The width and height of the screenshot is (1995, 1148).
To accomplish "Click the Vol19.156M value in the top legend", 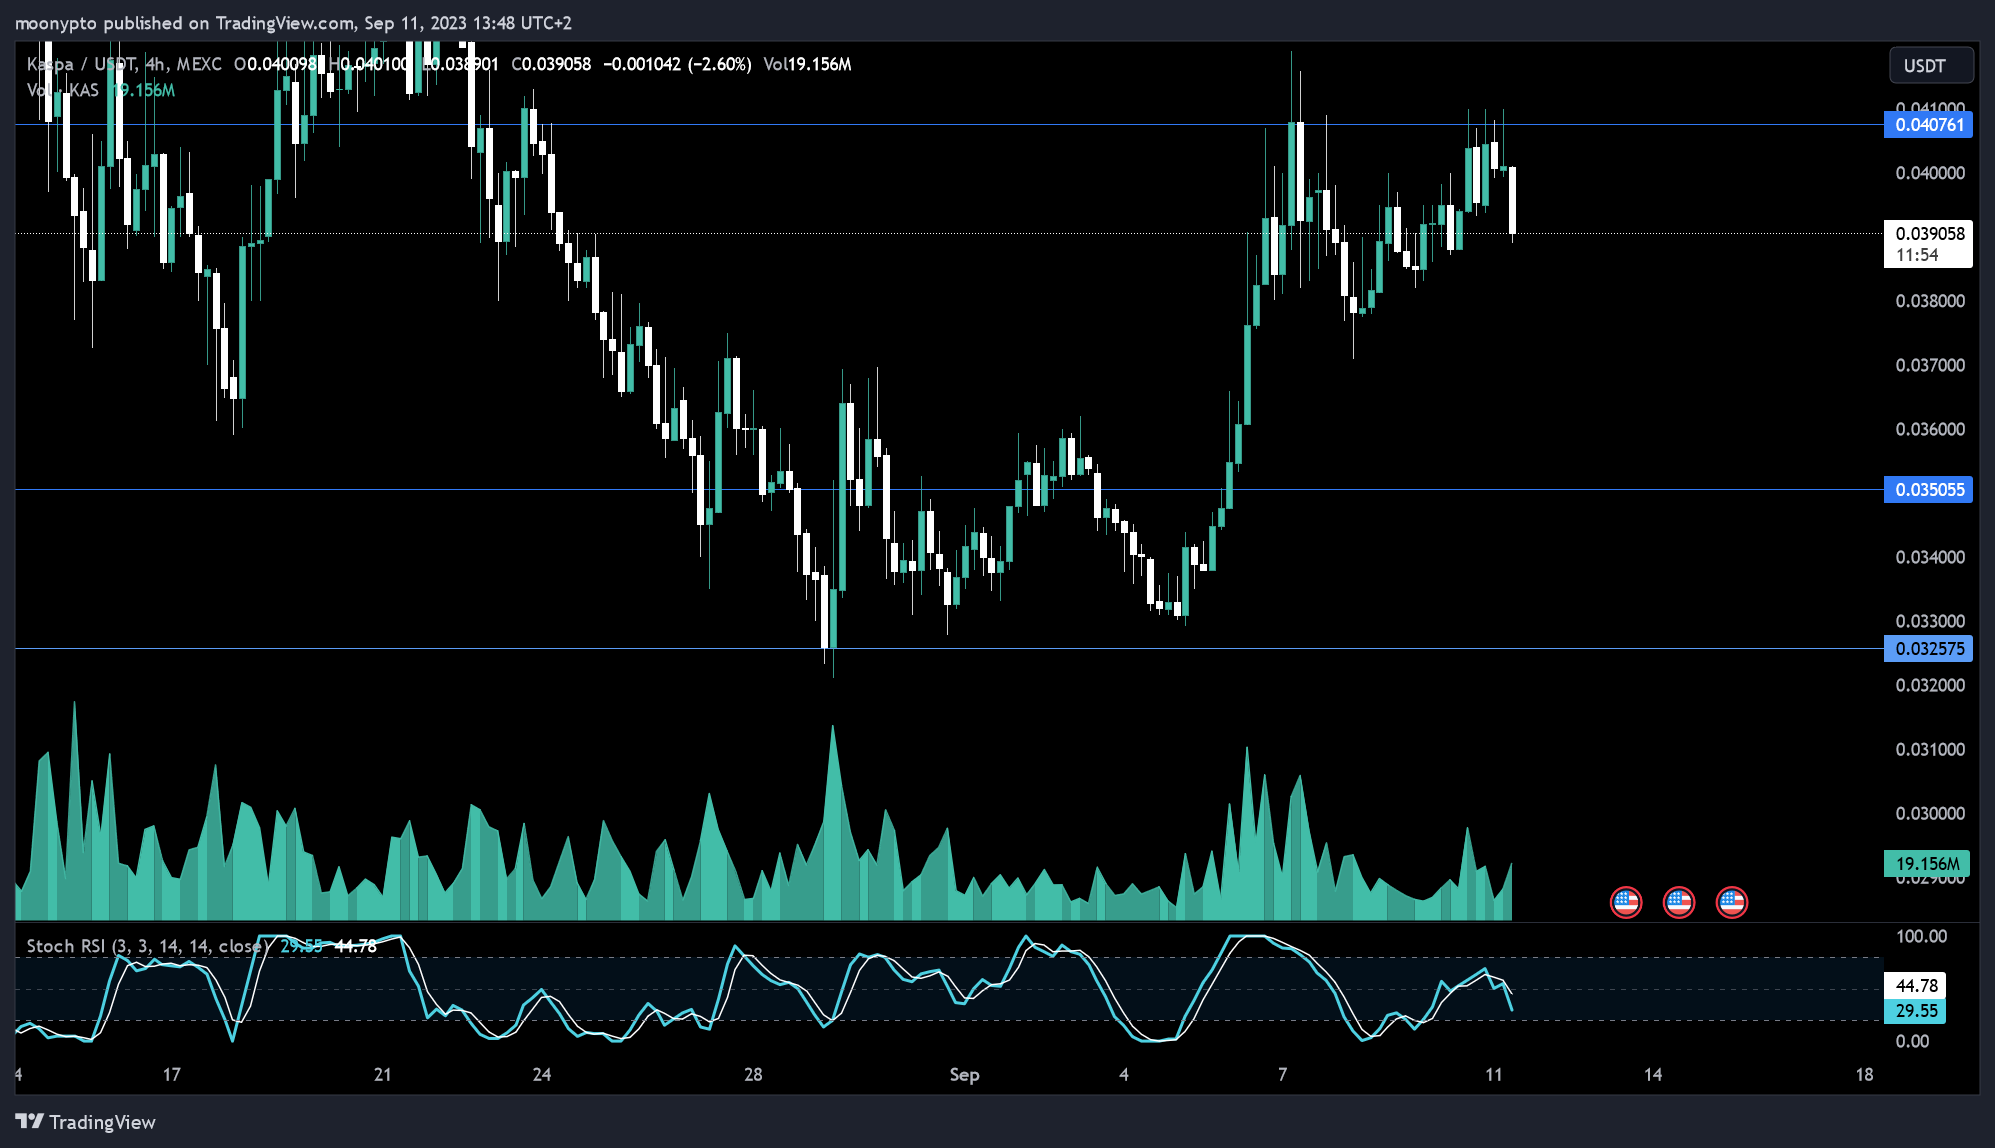I will tap(807, 64).
